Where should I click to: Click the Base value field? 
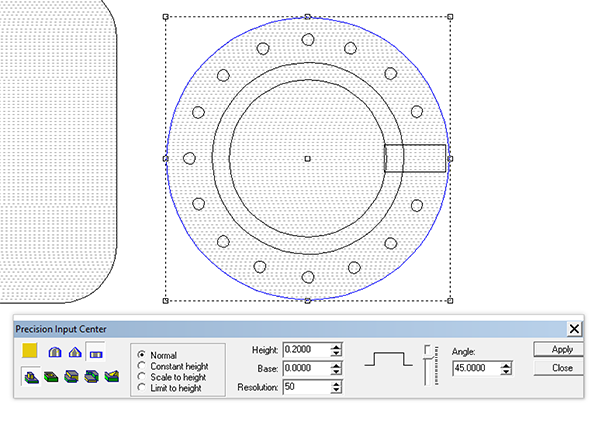[307, 368]
